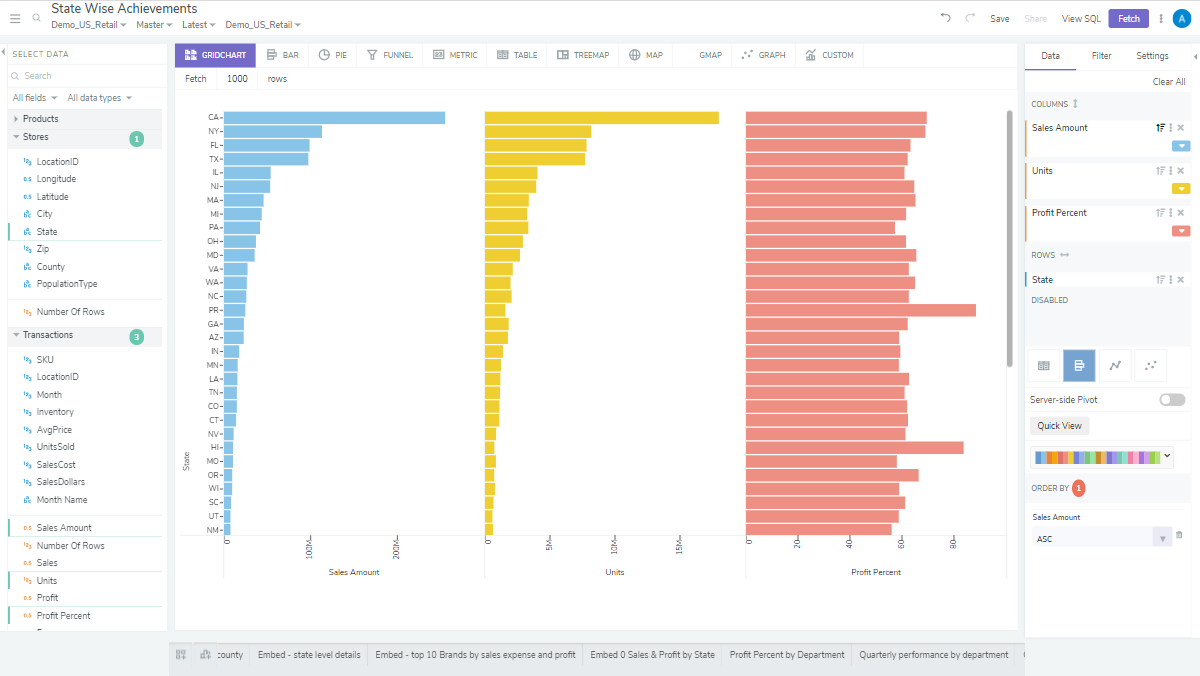Viewport: 1200px width, 676px height.
Task: Click the sort icon on Sales Amount column
Action: pyautogui.click(x=1159, y=127)
